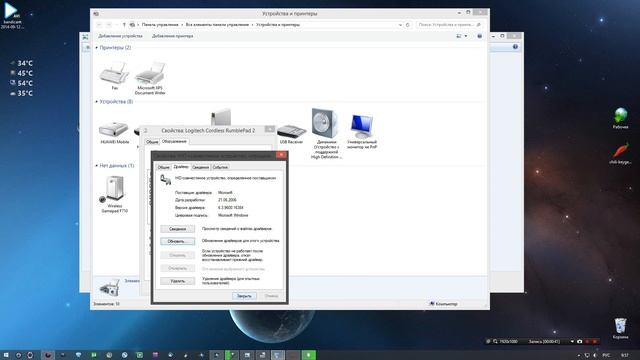Switch to the Сведения tab
The width and height of the screenshot is (640, 360).
(x=200, y=167)
